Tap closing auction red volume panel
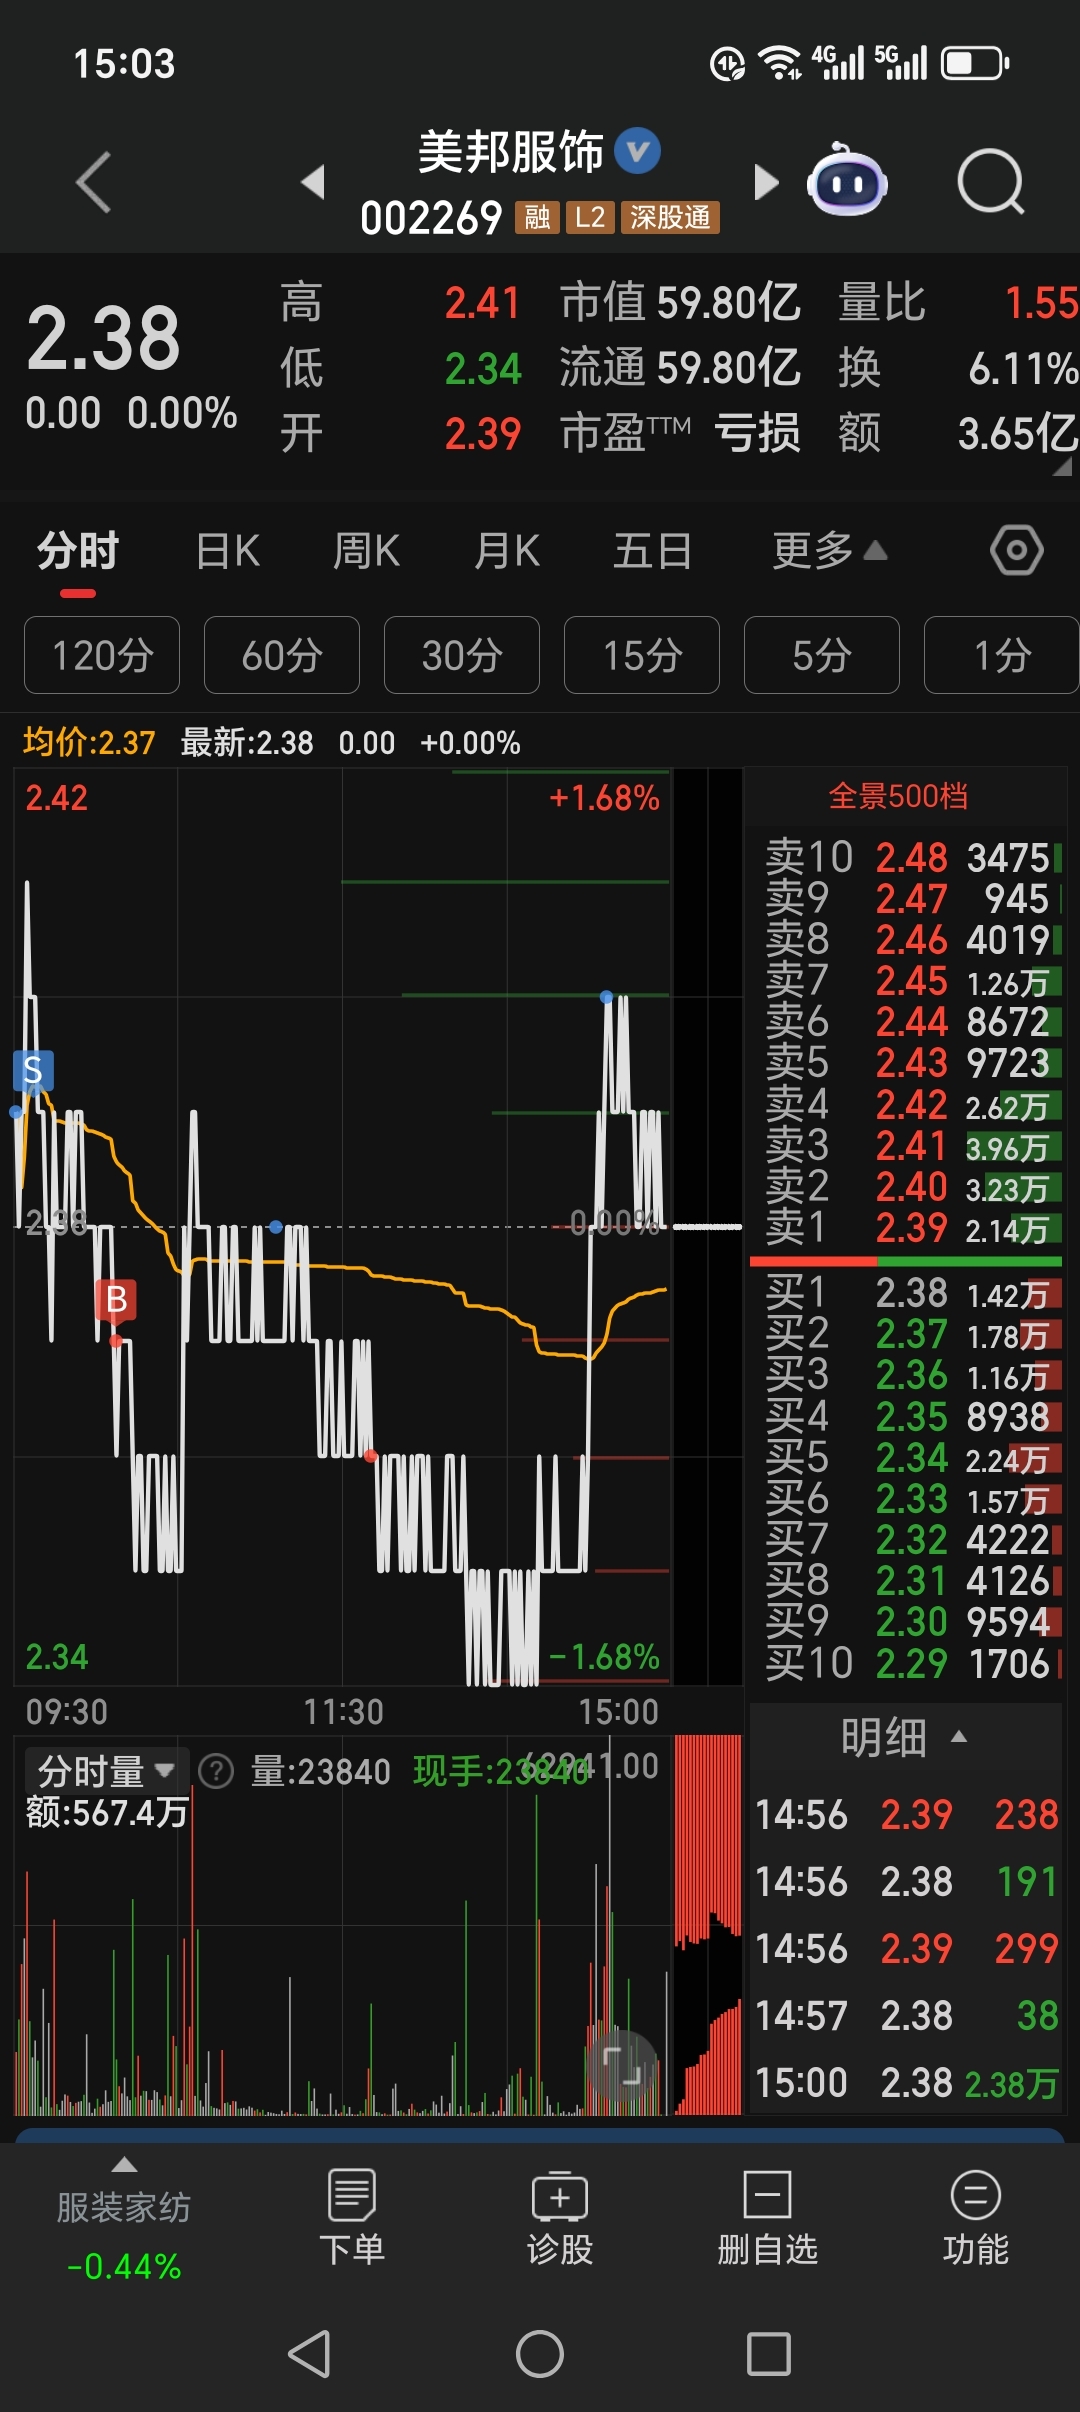The height and width of the screenshot is (2412, 1080). point(708,1926)
